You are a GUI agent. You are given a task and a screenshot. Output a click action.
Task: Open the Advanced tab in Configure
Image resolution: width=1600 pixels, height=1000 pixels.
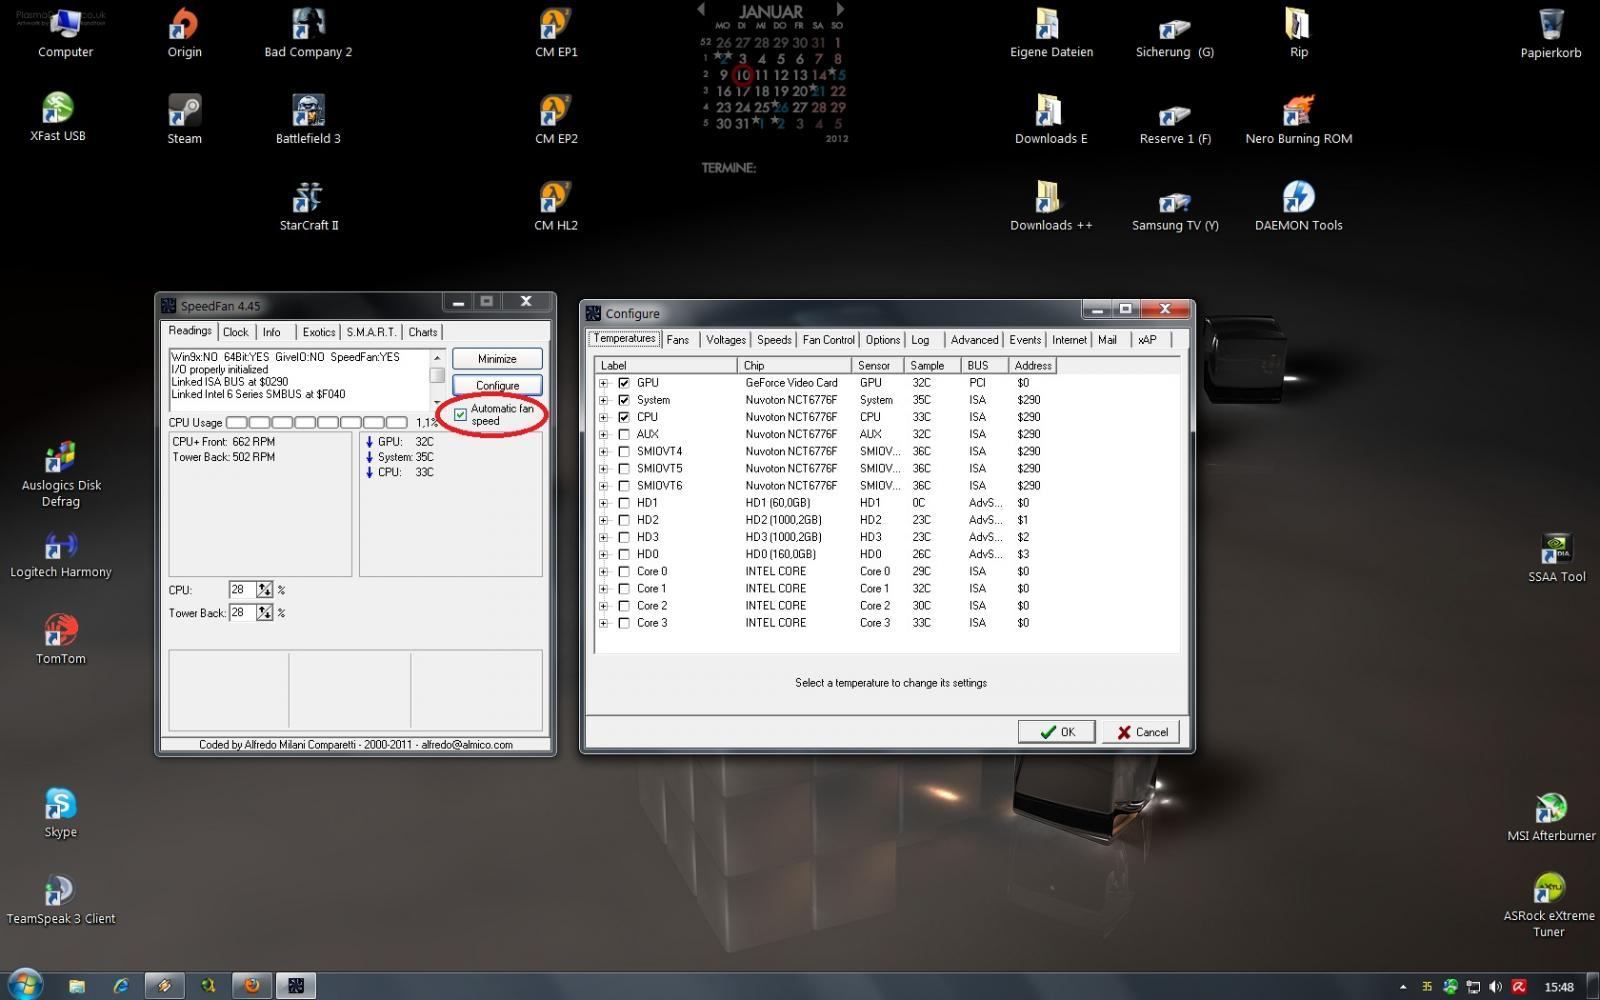click(x=974, y=340)
